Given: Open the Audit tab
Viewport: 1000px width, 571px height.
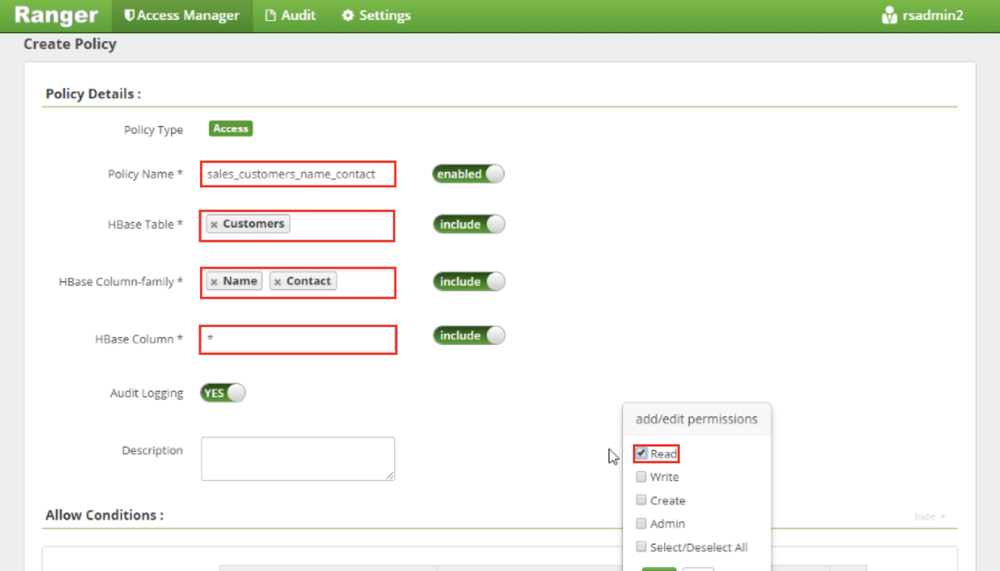Looking at the screenshot, I should click(291, 15).
